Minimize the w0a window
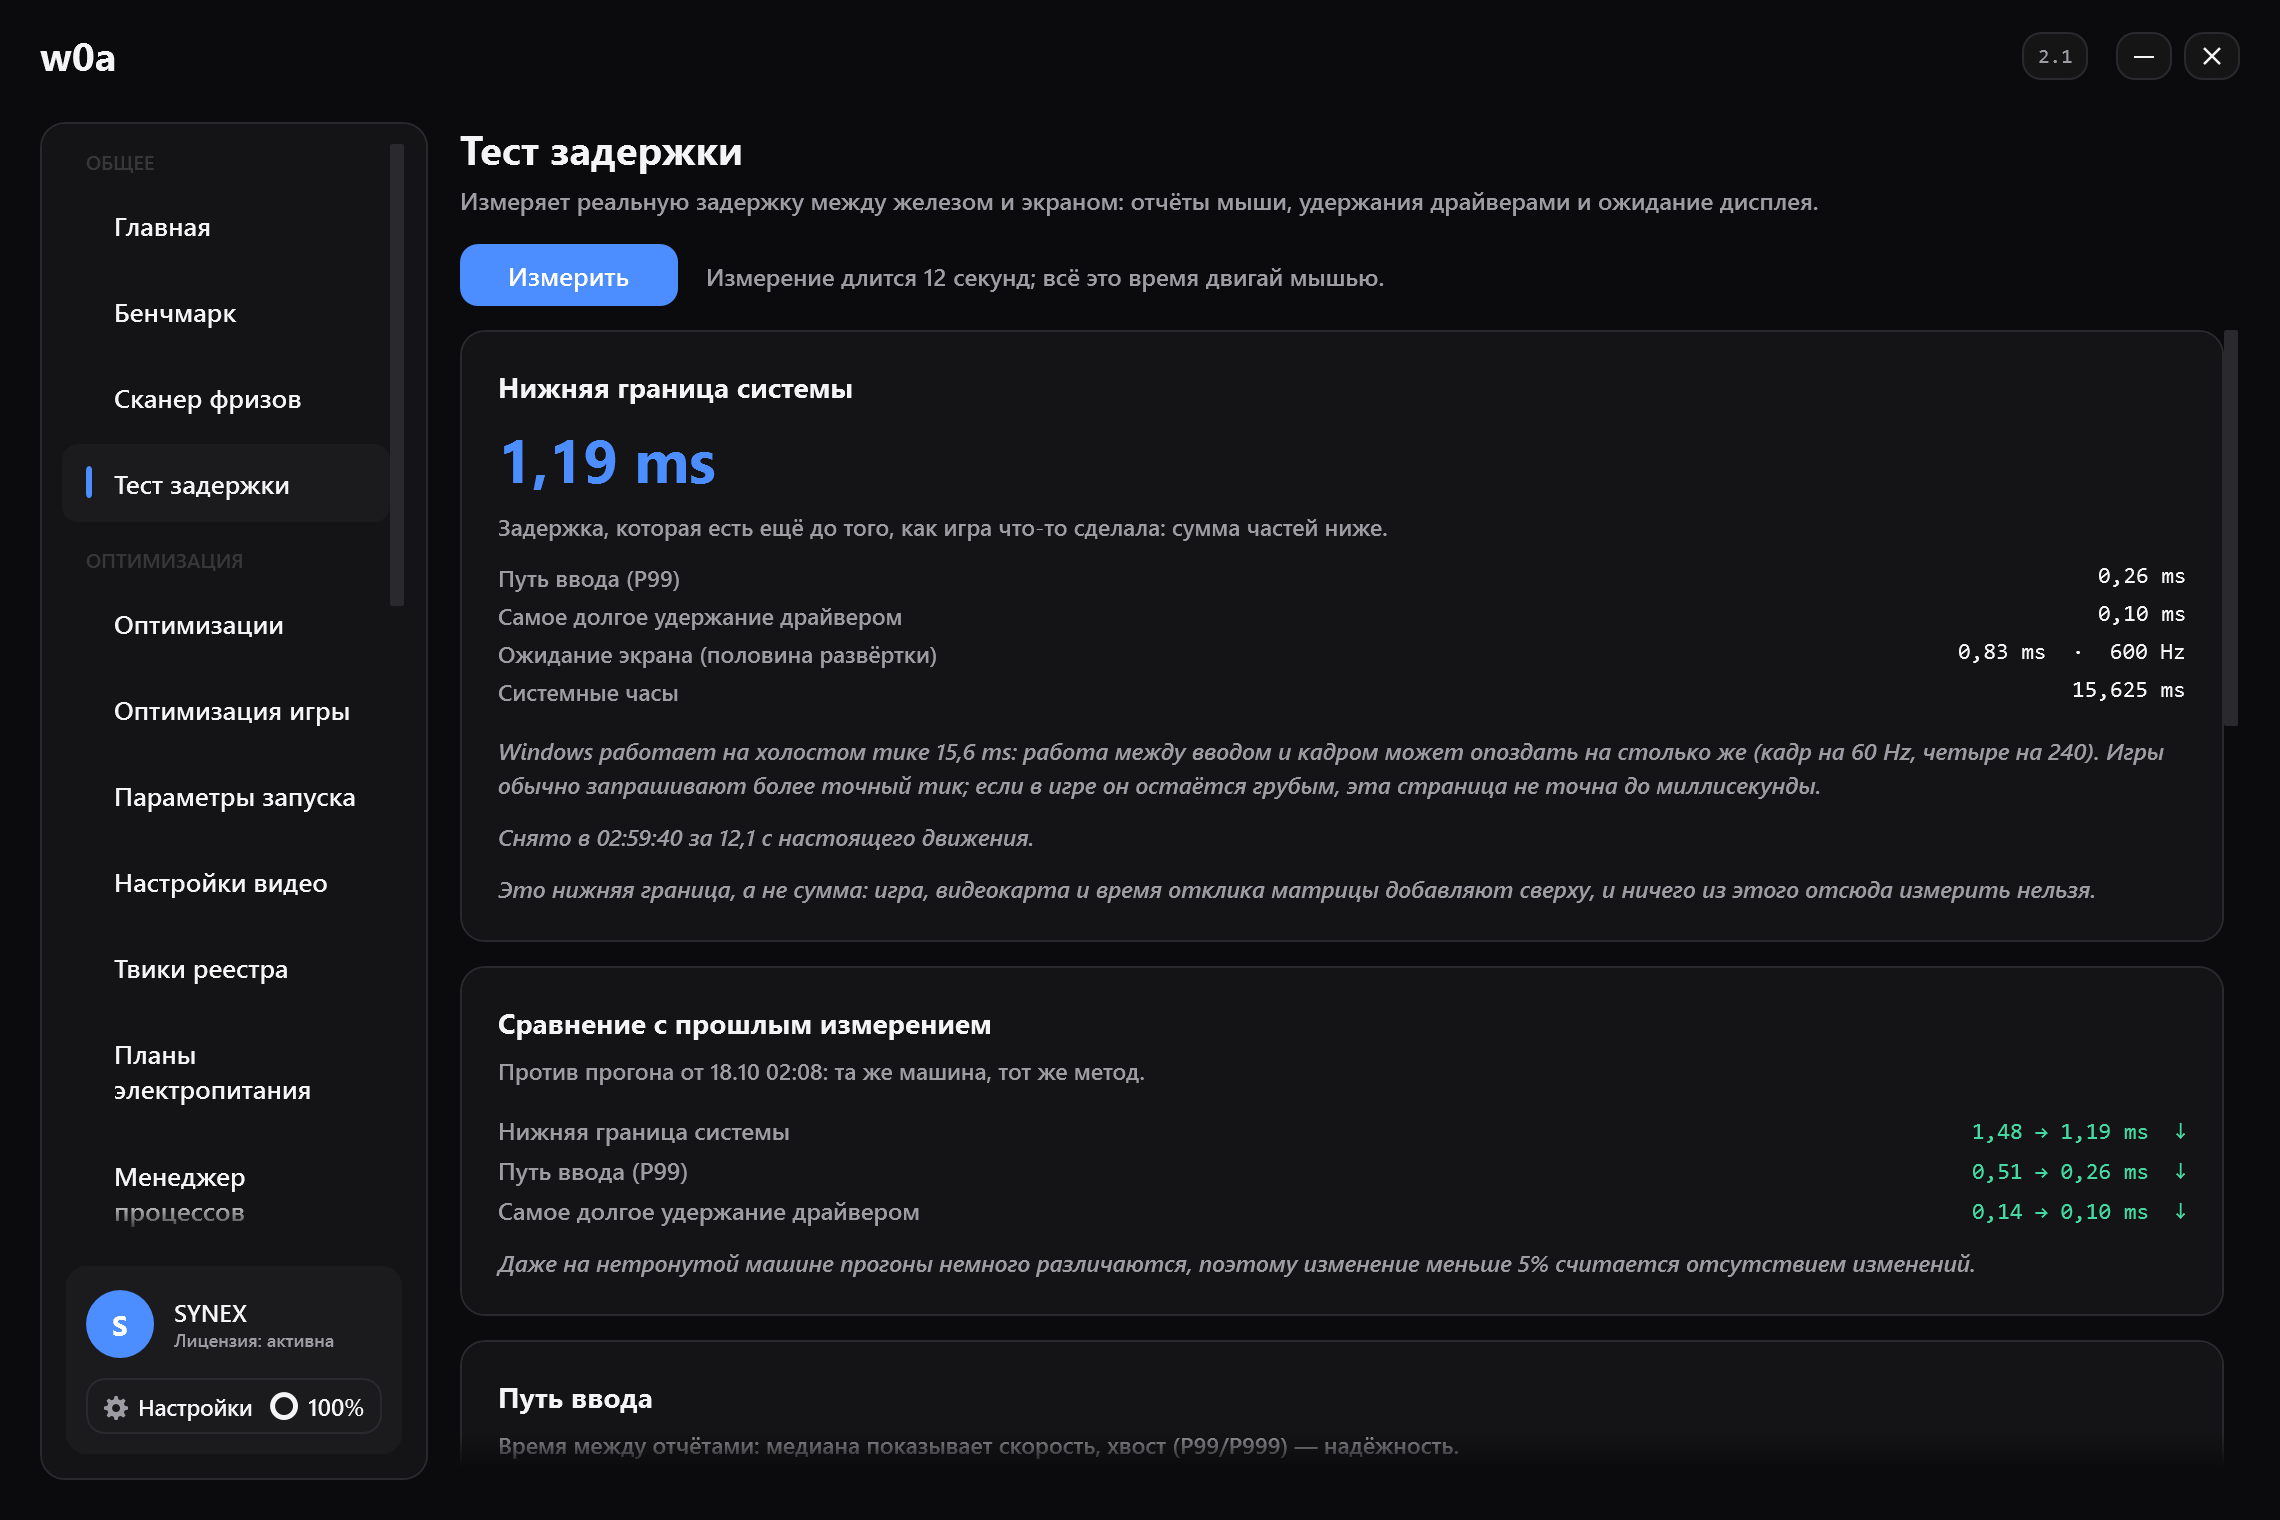2280x1520 pixels. tap(2143, 57)
